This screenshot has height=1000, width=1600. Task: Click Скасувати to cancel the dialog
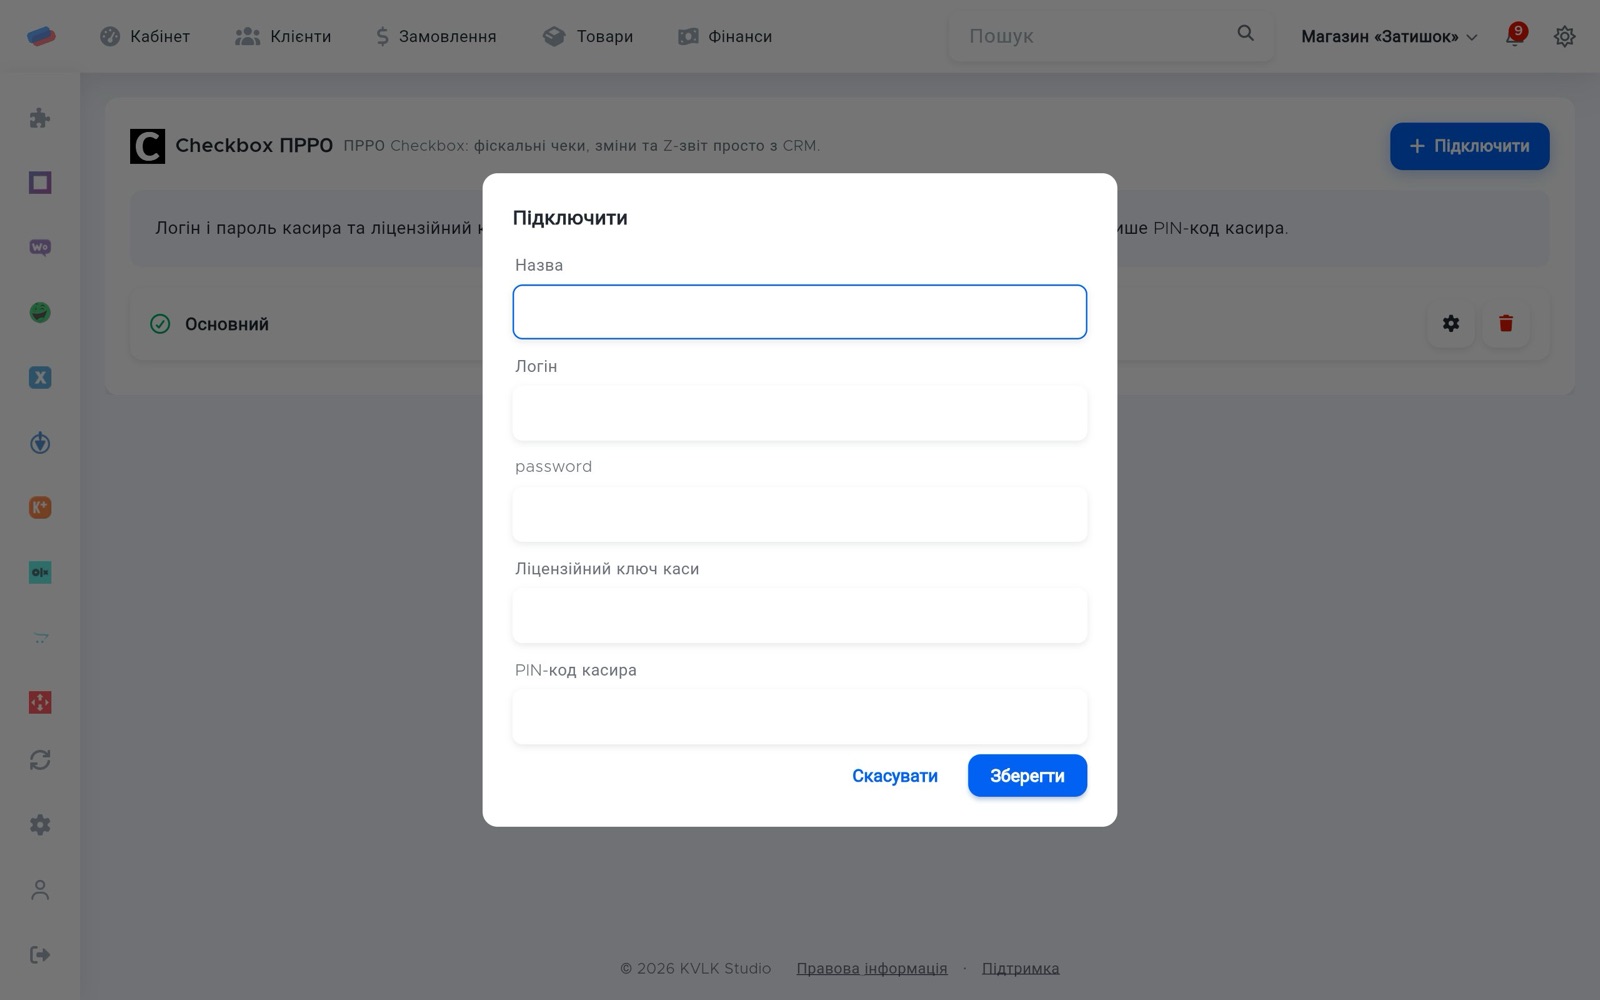click(895, 776)
